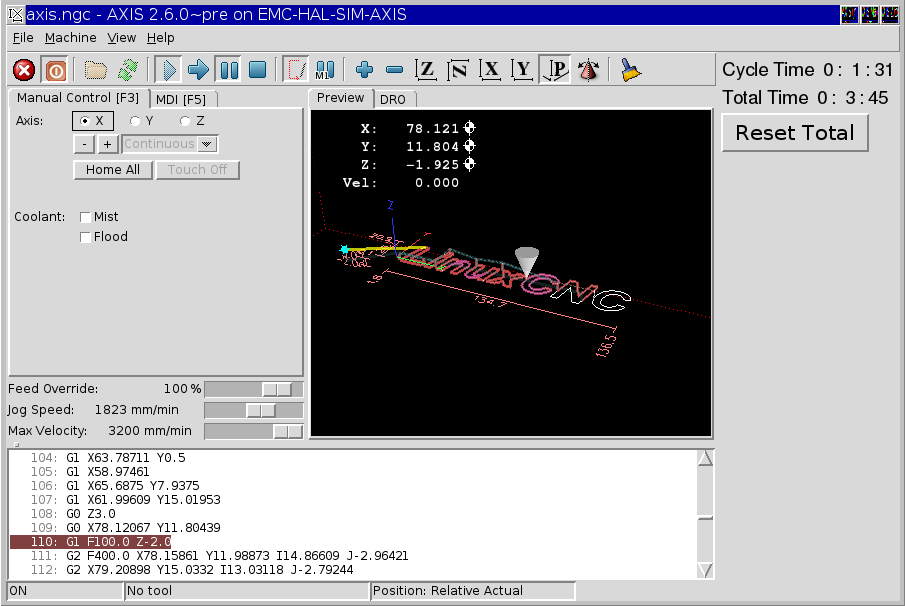Click Position: Relative Actual status
The width and height of the screenshot is (905, 606).
point(473,591)
